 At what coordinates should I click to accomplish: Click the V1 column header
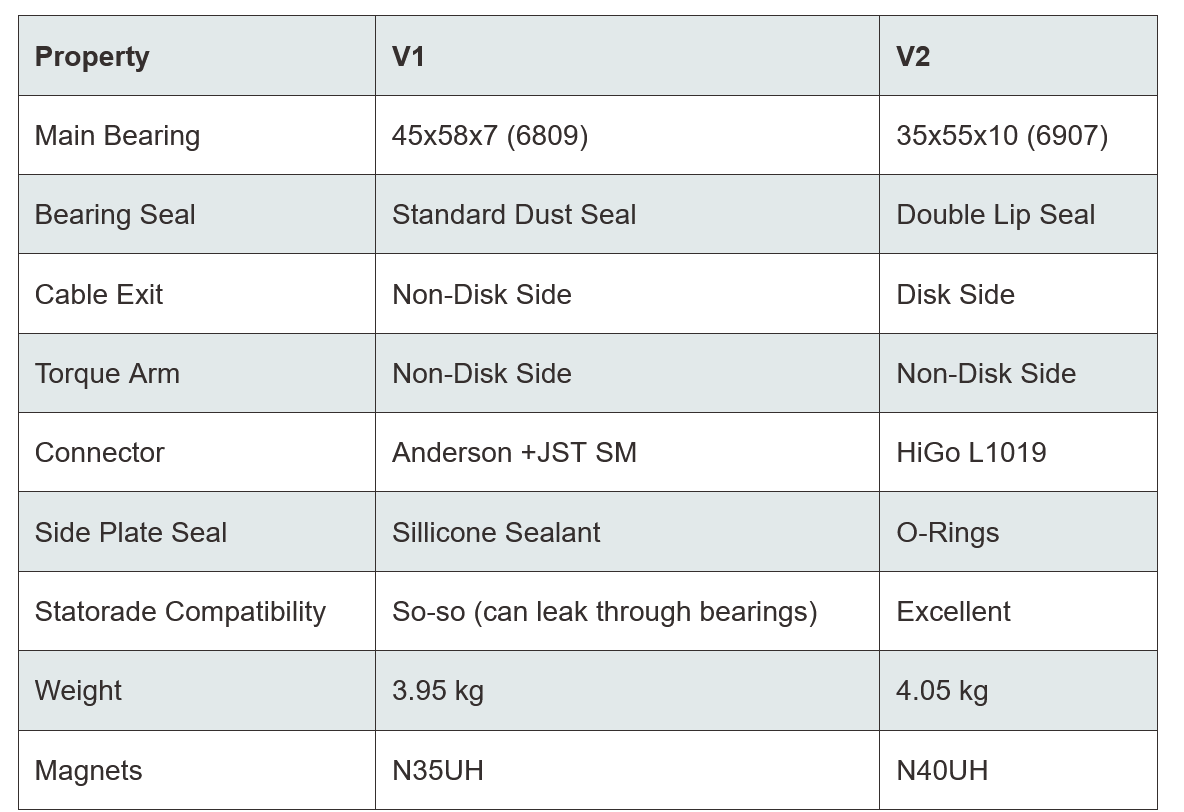tap(408, 57)
